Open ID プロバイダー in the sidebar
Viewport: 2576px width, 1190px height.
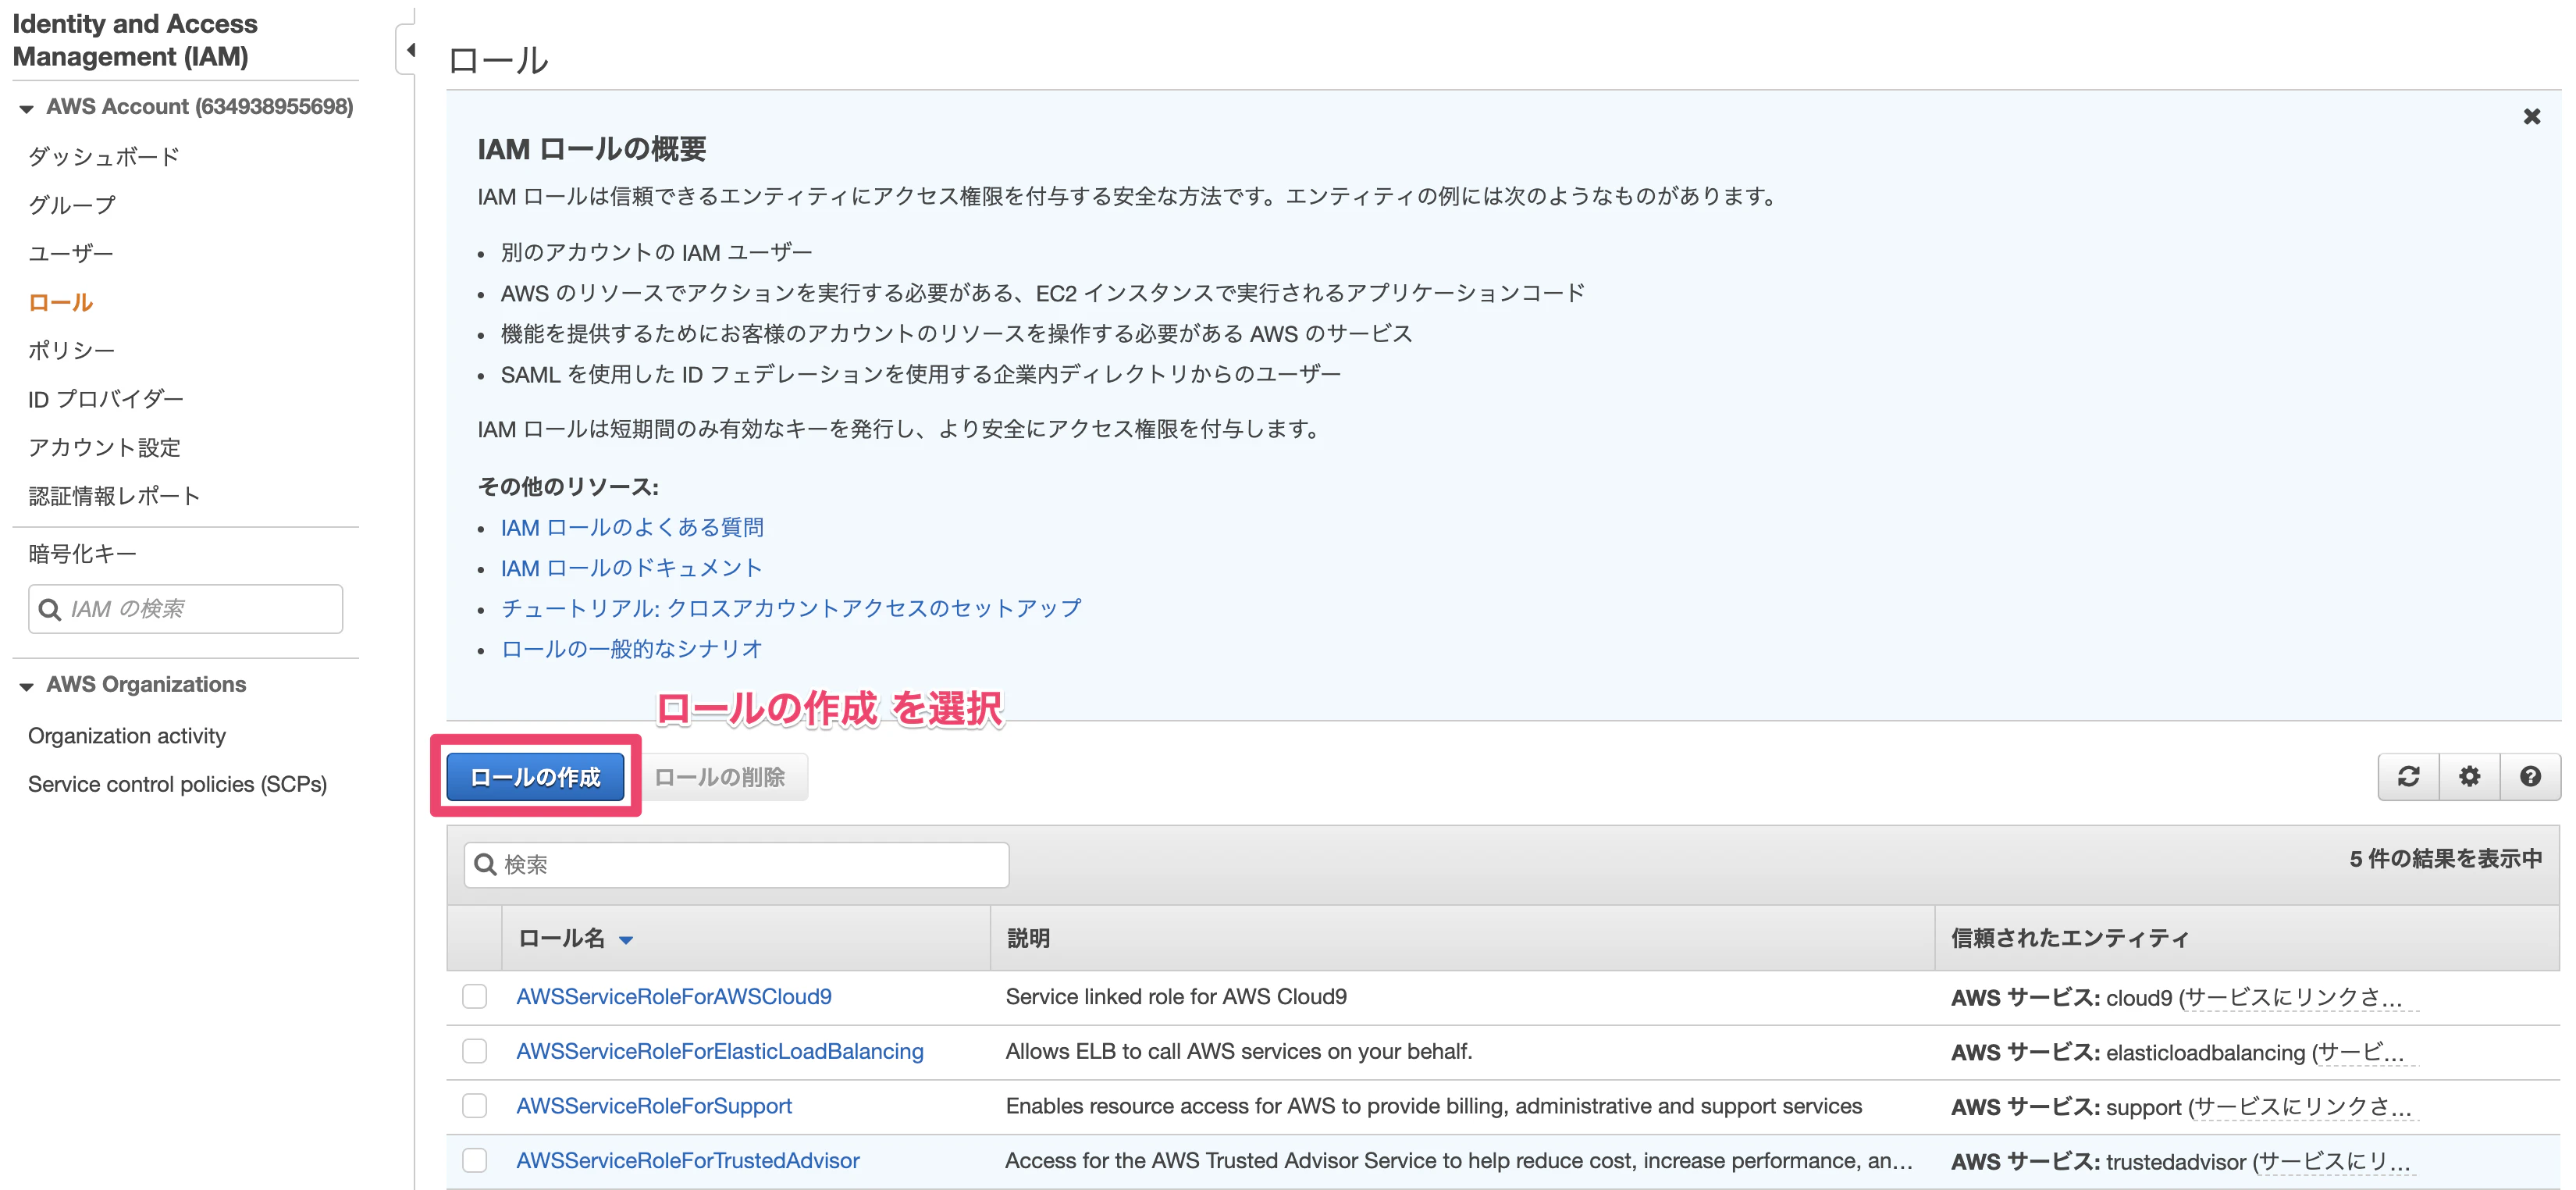coord(106,399)
